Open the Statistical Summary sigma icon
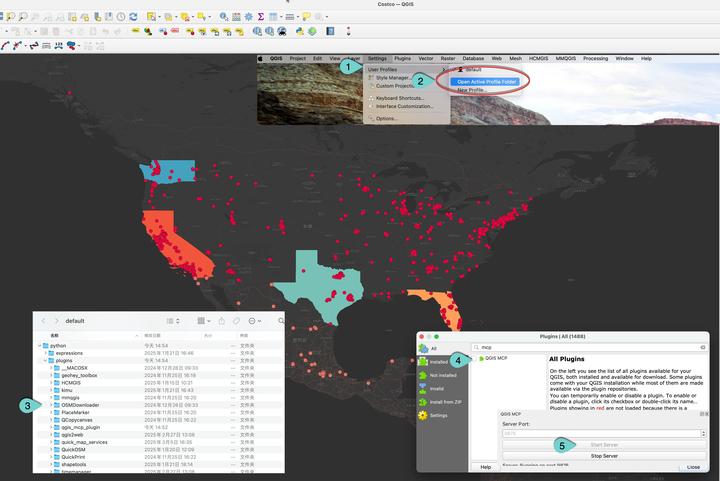This screenshot has height=481, width=720. (x=261, y=17)
